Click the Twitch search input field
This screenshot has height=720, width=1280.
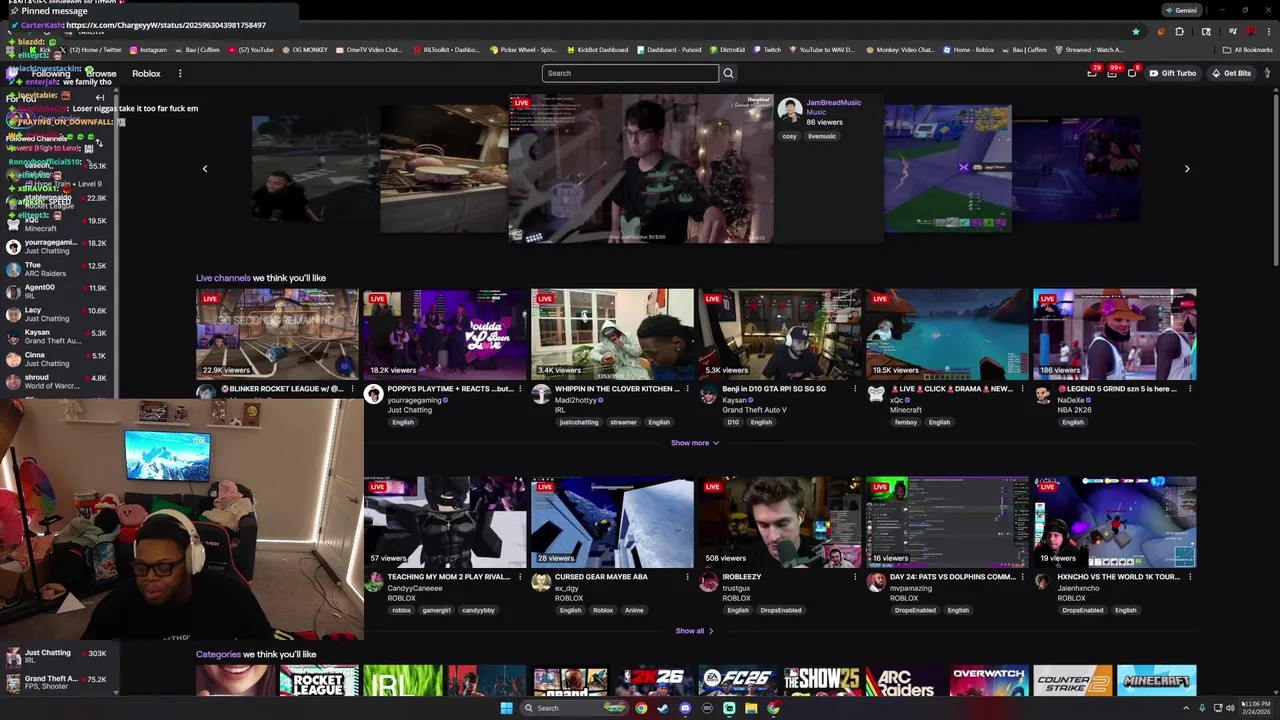tap(630, 73)
